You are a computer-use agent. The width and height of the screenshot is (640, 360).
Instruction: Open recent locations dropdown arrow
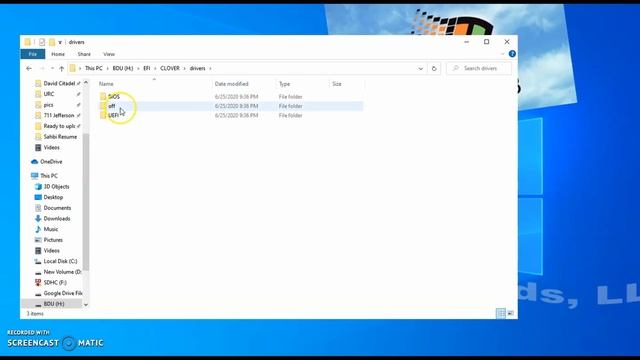tap(52, 68)
